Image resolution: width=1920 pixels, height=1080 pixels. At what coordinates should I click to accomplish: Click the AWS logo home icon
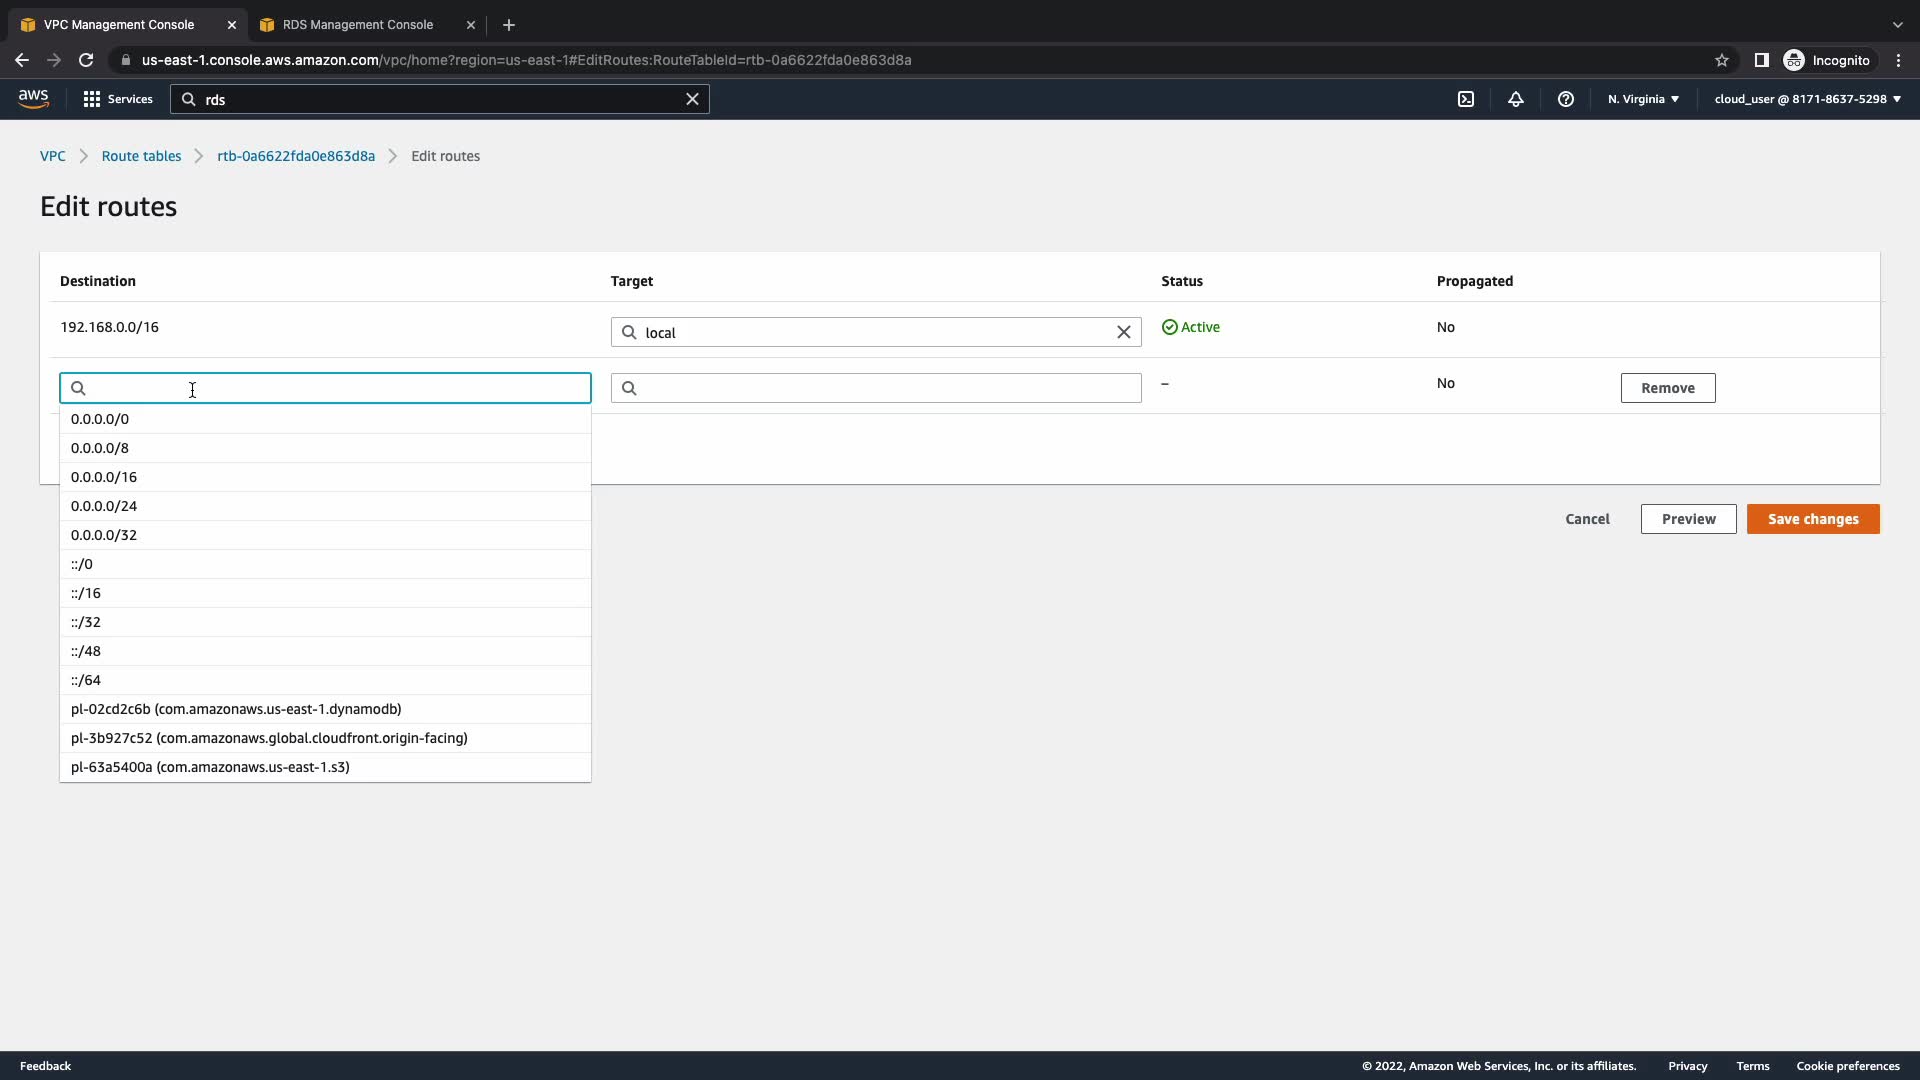point(33,98)
